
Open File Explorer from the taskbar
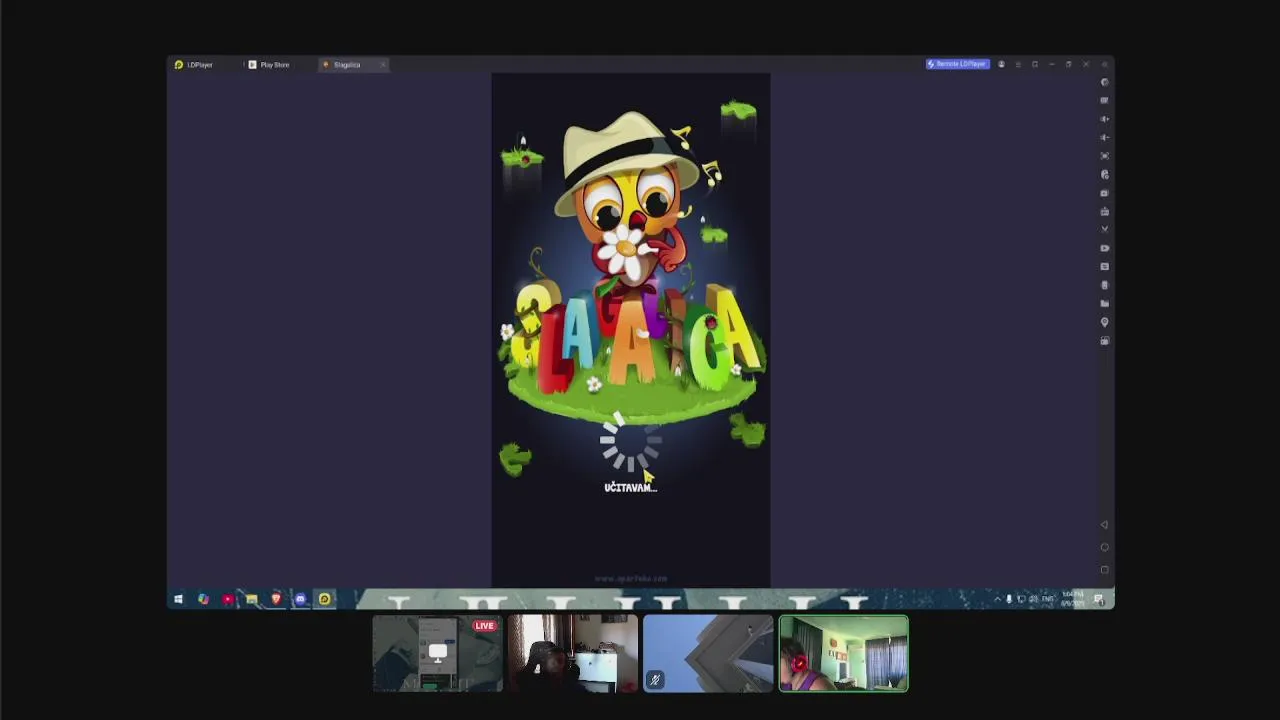(x=252, y=599)
